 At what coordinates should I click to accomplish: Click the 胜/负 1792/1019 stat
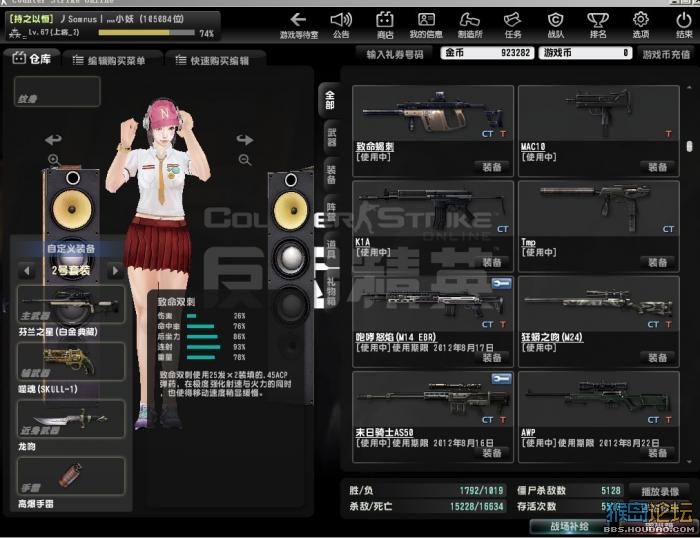pyautogui.click(x=426, y=490)
